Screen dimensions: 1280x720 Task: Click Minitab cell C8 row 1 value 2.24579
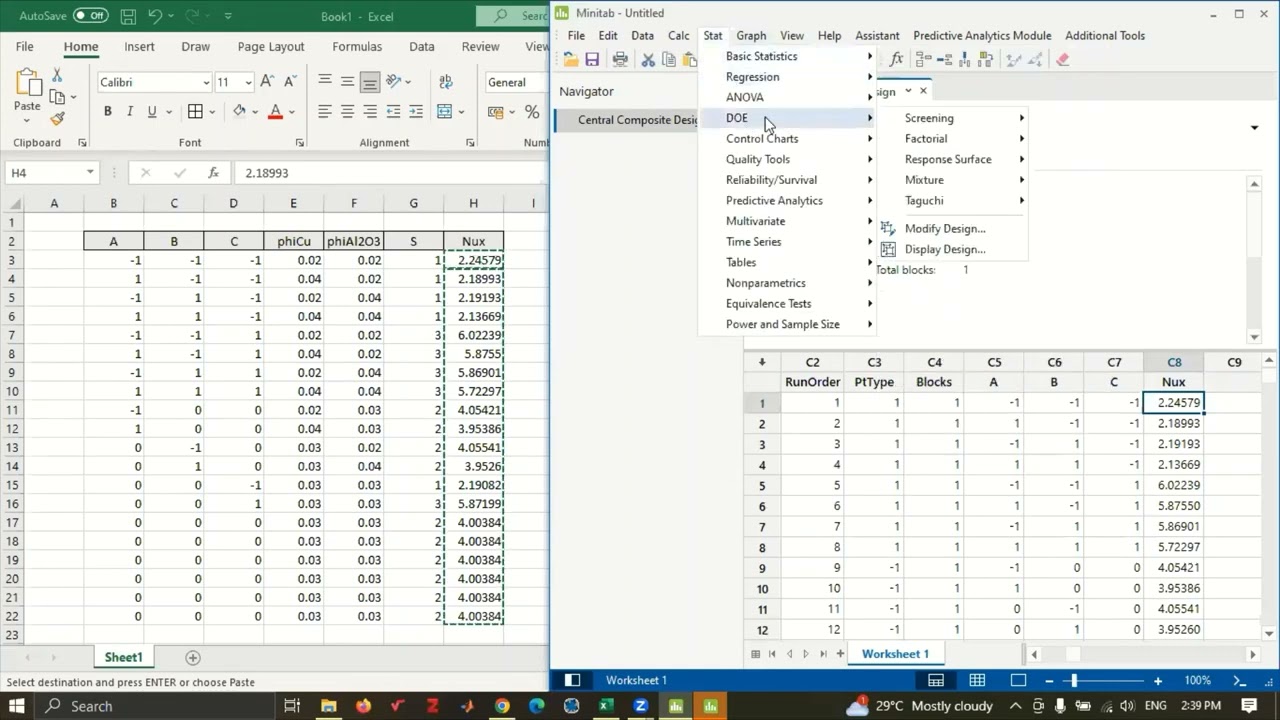(1174, 403)
